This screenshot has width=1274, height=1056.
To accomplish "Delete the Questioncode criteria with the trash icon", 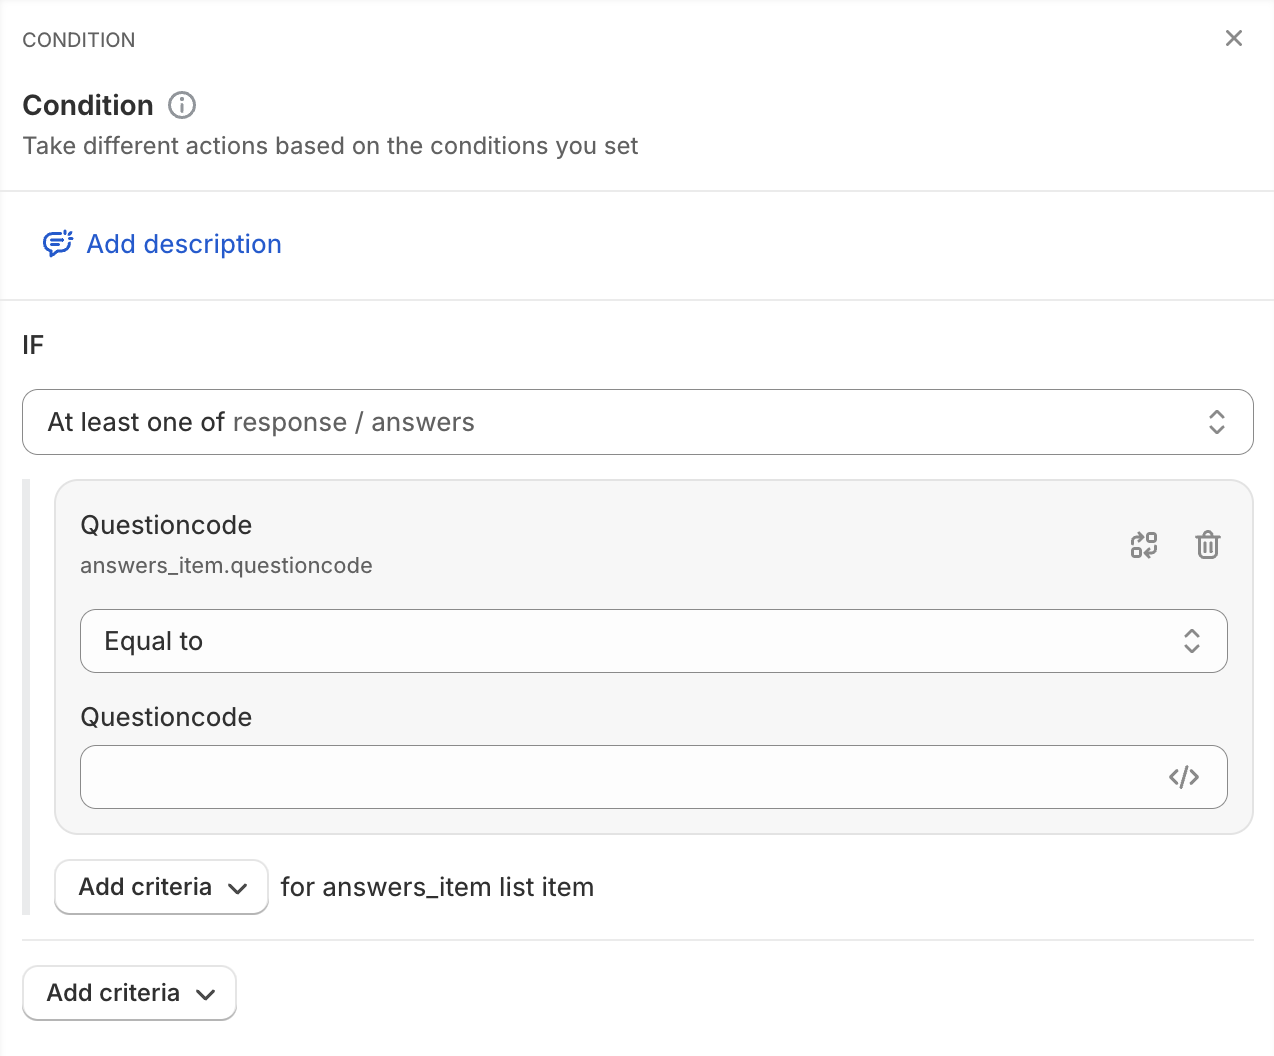I will pyautogui.click(x=1208, y=545).
